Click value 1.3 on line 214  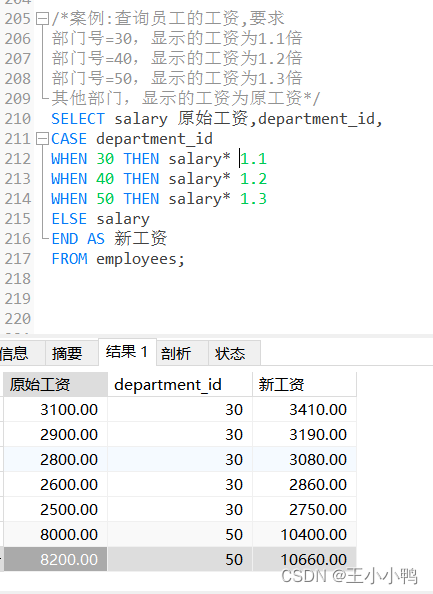click(x=253, y=199)
